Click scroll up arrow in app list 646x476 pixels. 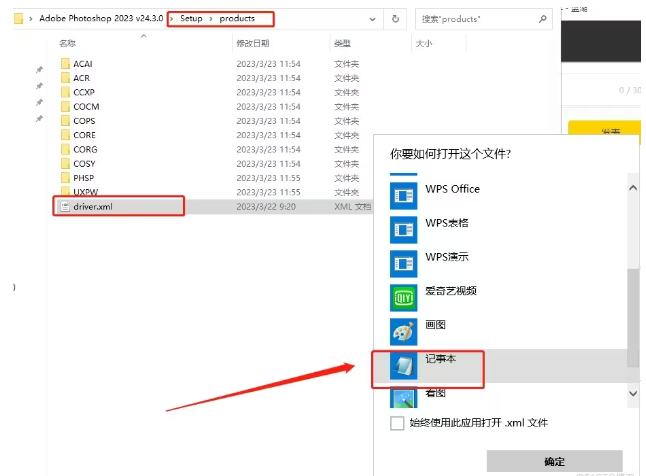click(633, 188)
